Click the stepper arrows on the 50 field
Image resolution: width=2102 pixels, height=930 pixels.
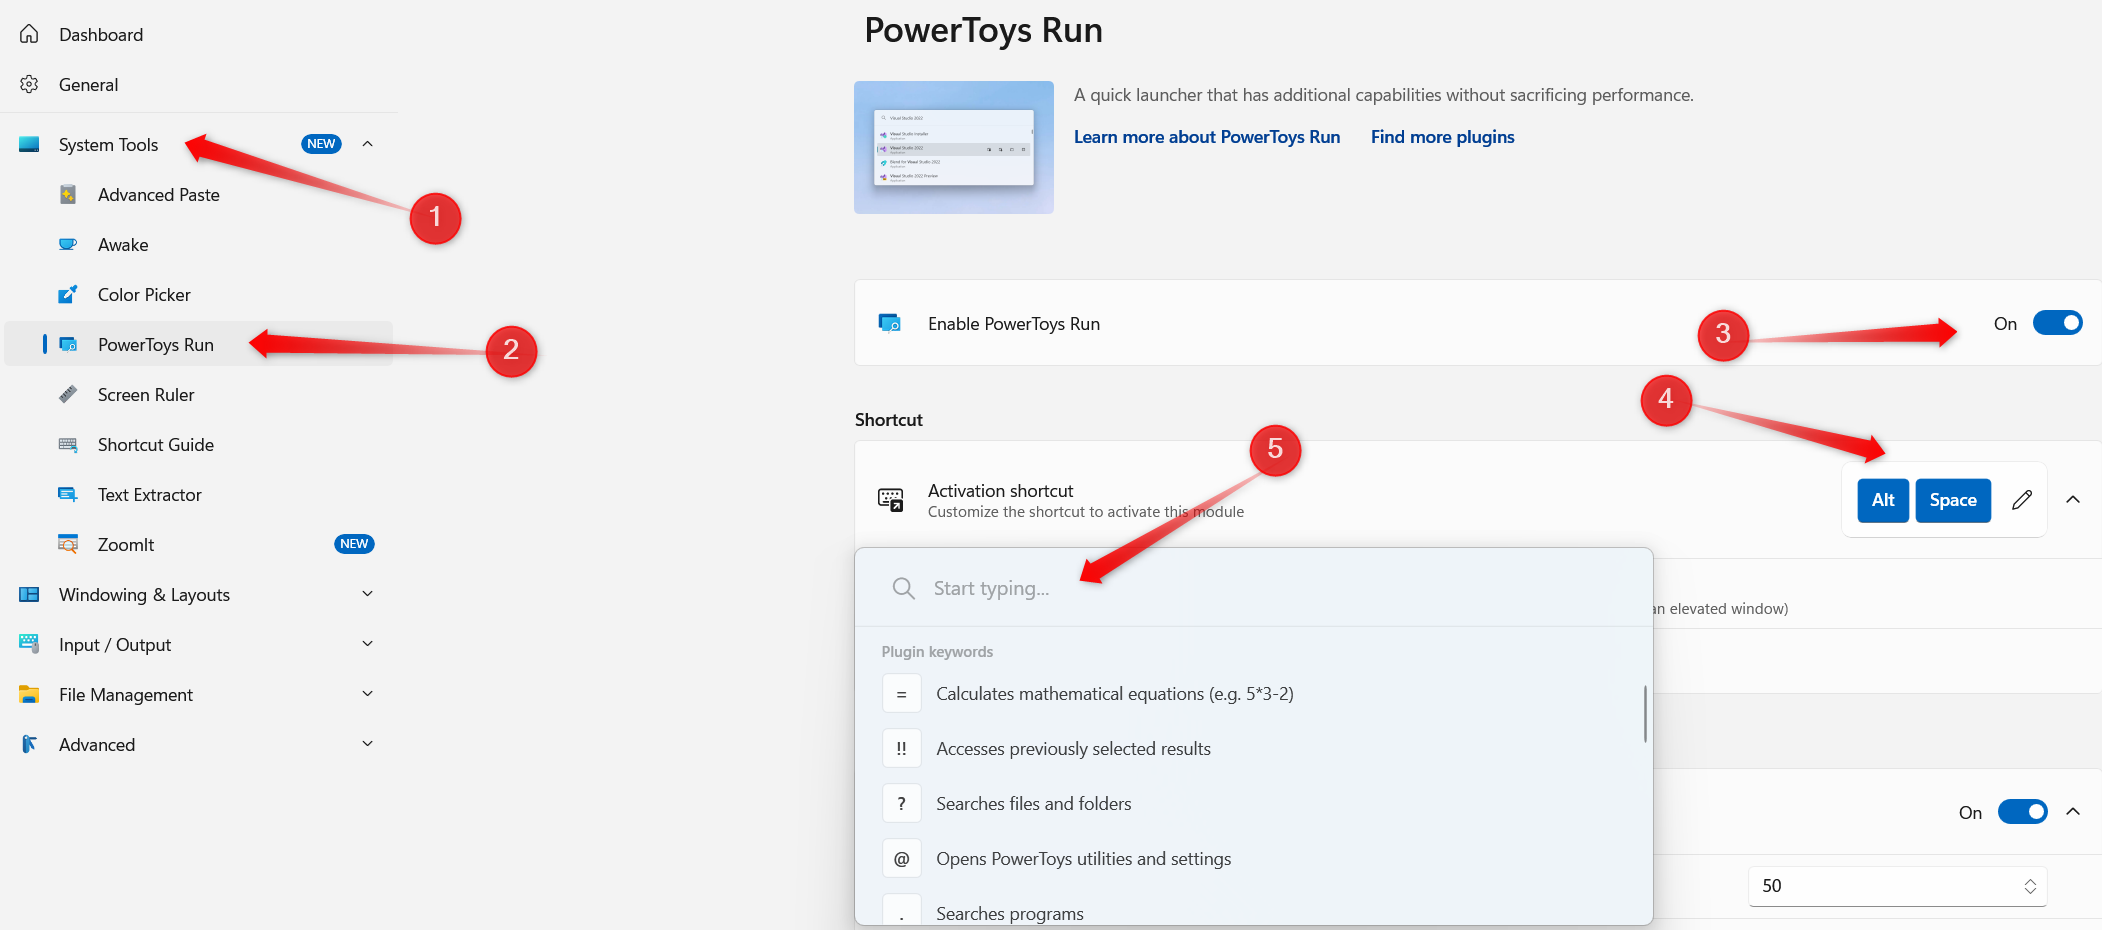[x=2030, y=886]
